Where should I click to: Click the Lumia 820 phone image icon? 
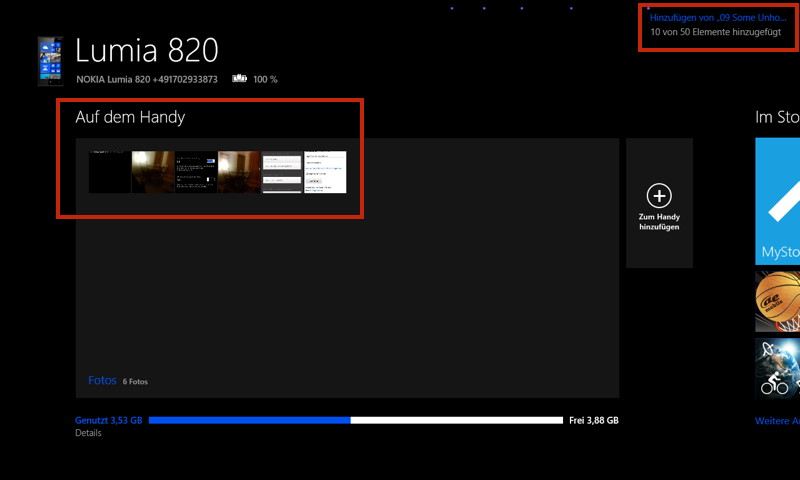[x=51, y=61]
